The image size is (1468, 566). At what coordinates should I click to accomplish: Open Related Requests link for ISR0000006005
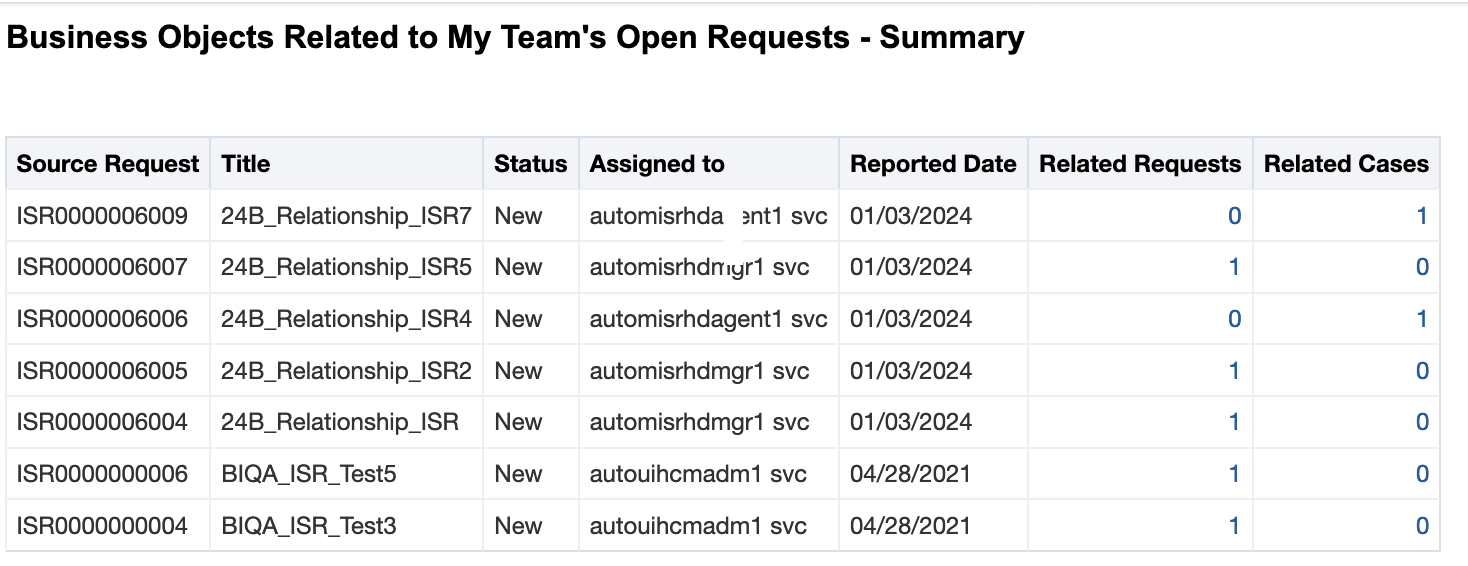coord(1234,371)
